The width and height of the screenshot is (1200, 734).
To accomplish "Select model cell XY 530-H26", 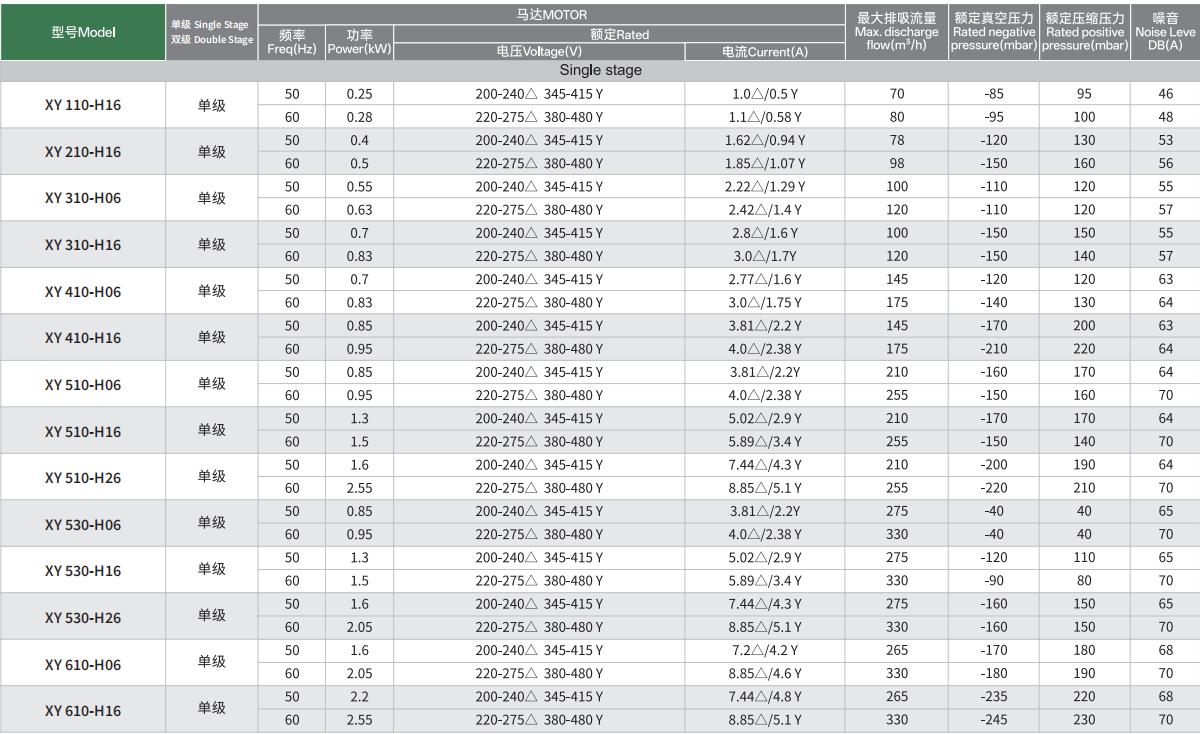I will click(x=83, y=617).
